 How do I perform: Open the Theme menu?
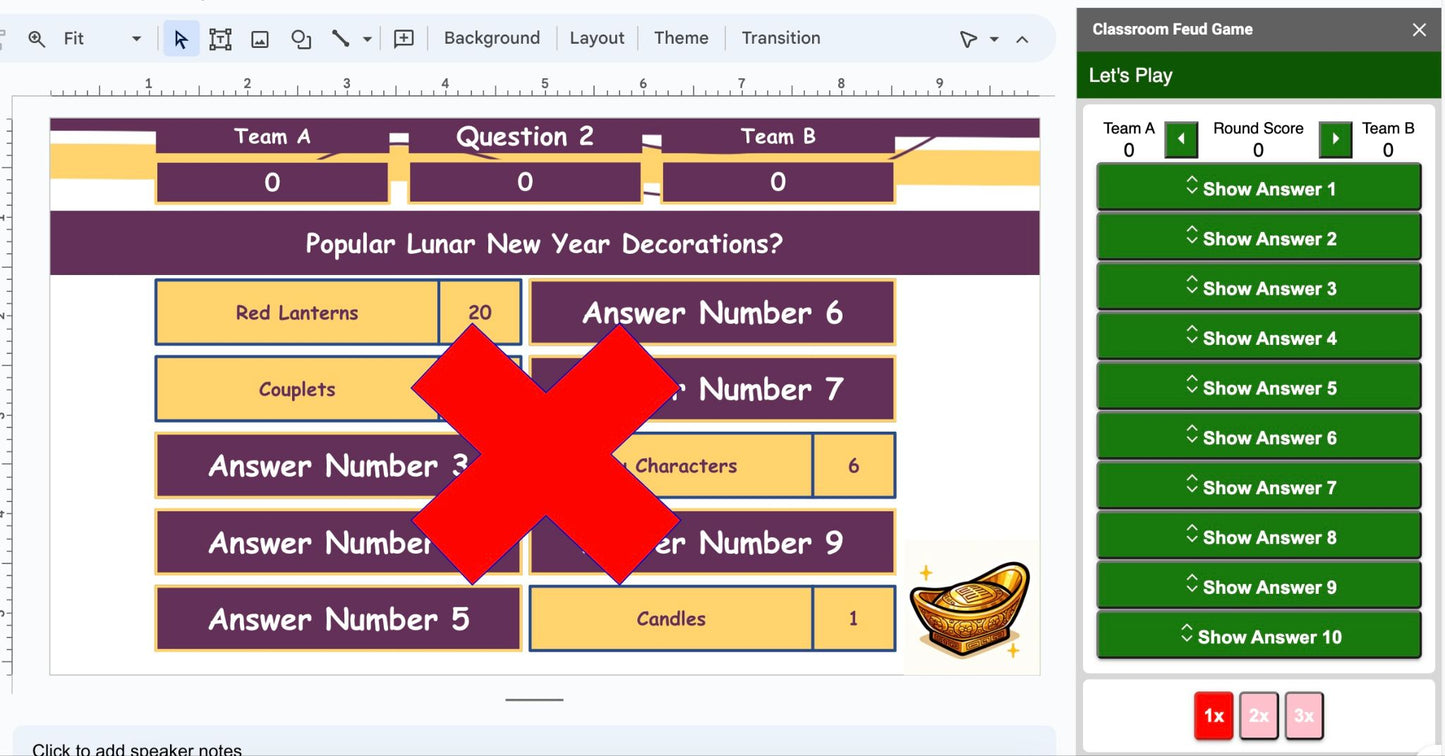point(681,38)
